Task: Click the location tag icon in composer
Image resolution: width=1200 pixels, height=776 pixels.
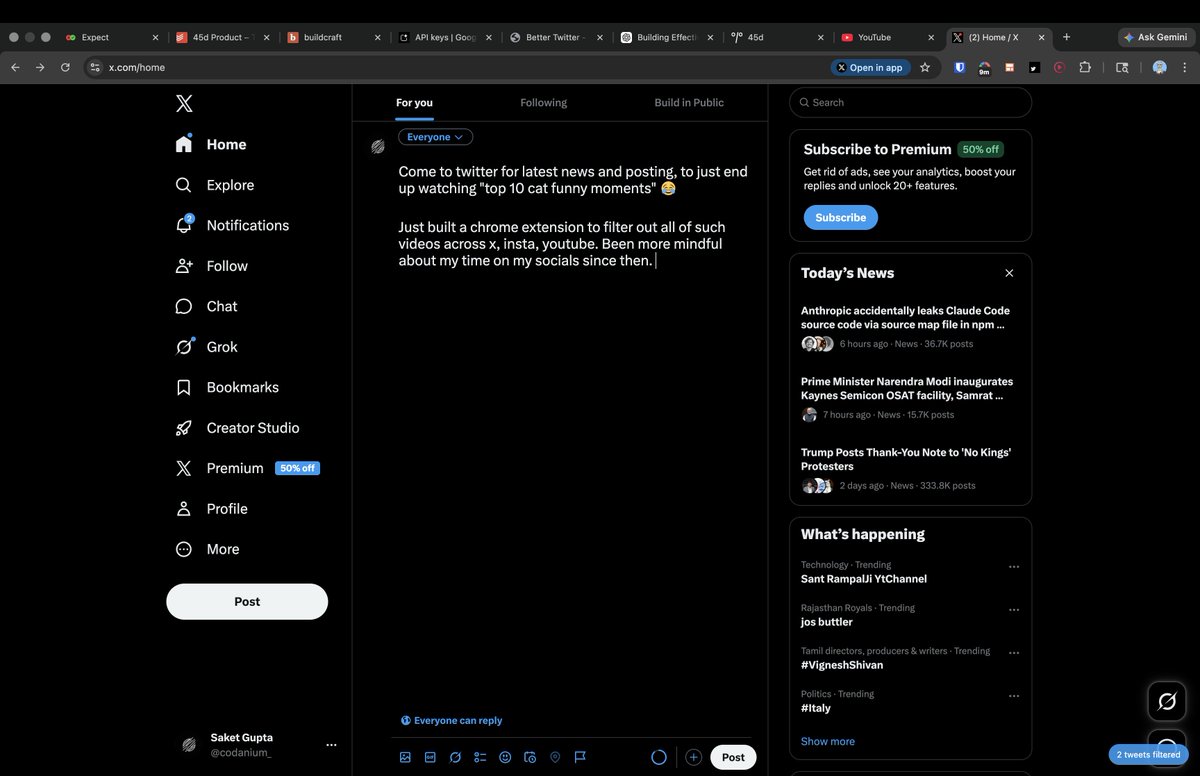Action: click(555, 757)
